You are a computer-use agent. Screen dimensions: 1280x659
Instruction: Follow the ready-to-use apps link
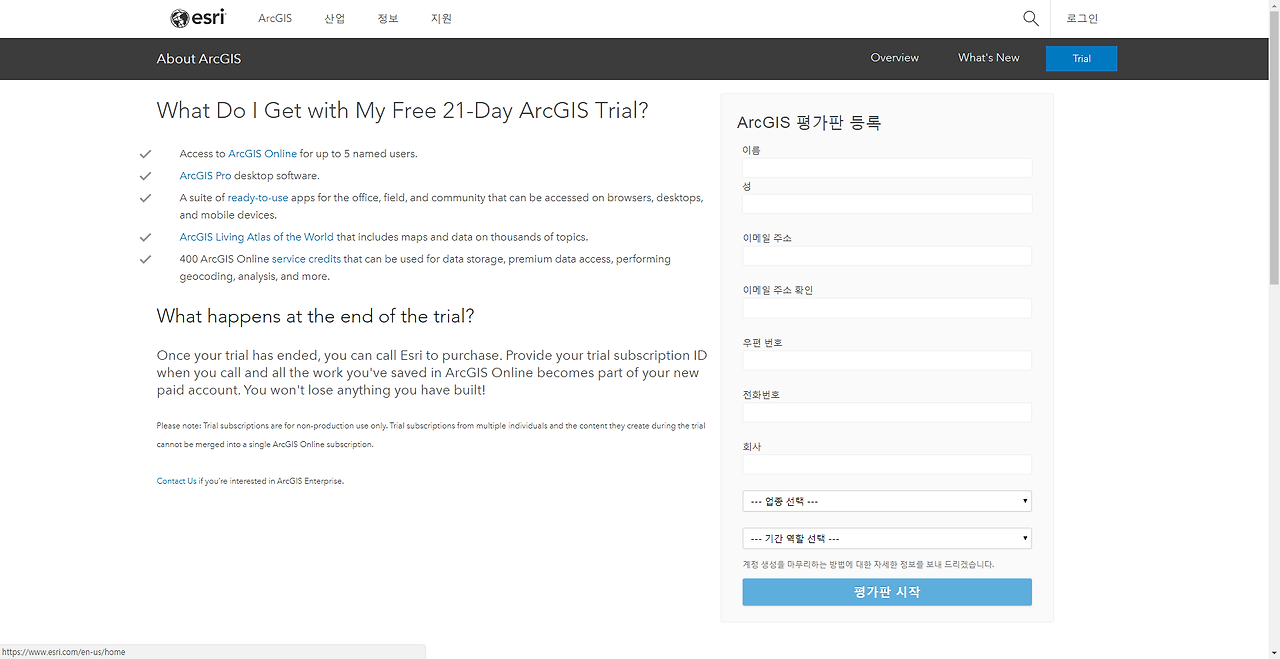(258, 198)
